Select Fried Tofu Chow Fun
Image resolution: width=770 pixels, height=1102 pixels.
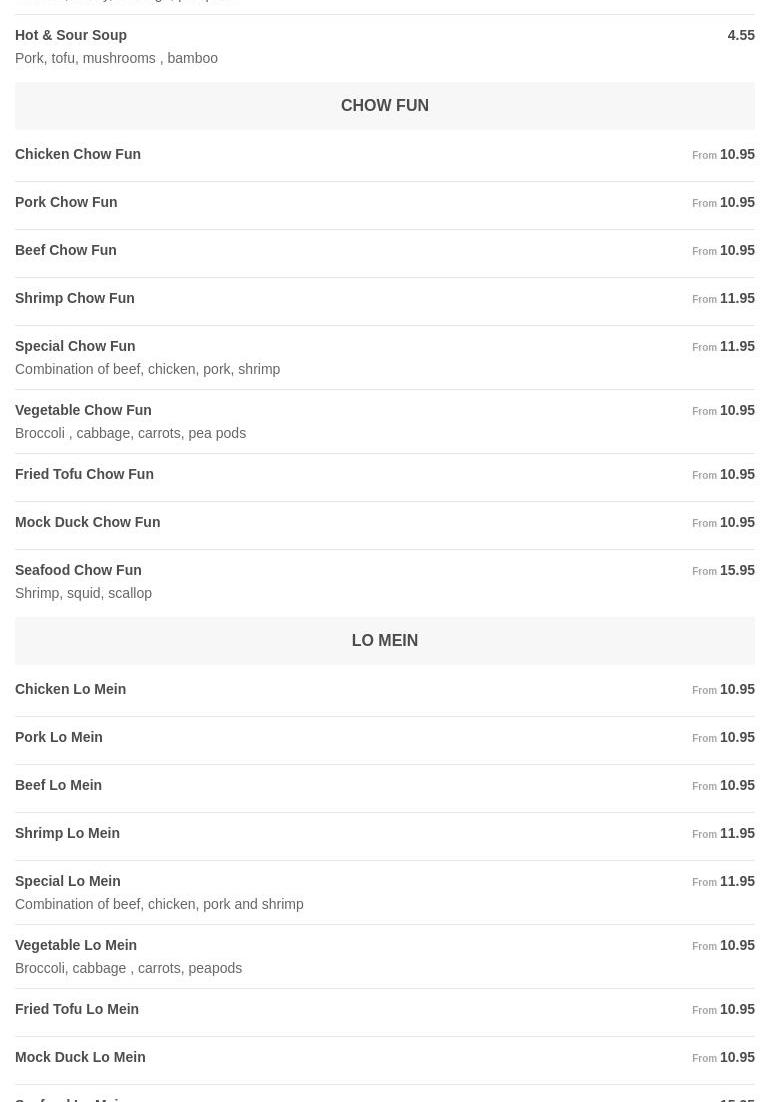pyautogui.click(x=84, y=474)
